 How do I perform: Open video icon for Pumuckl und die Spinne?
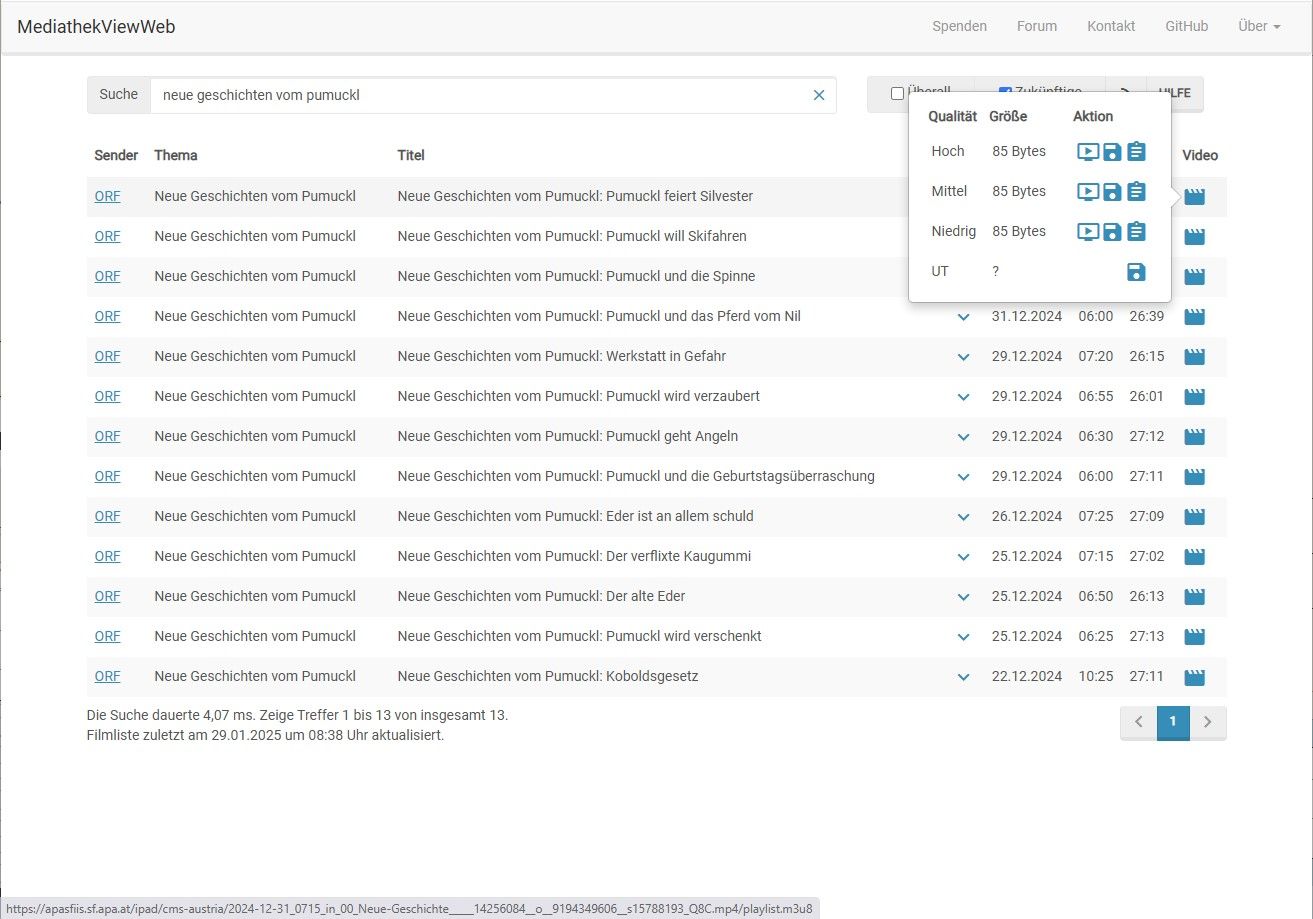click(1194, 277)
